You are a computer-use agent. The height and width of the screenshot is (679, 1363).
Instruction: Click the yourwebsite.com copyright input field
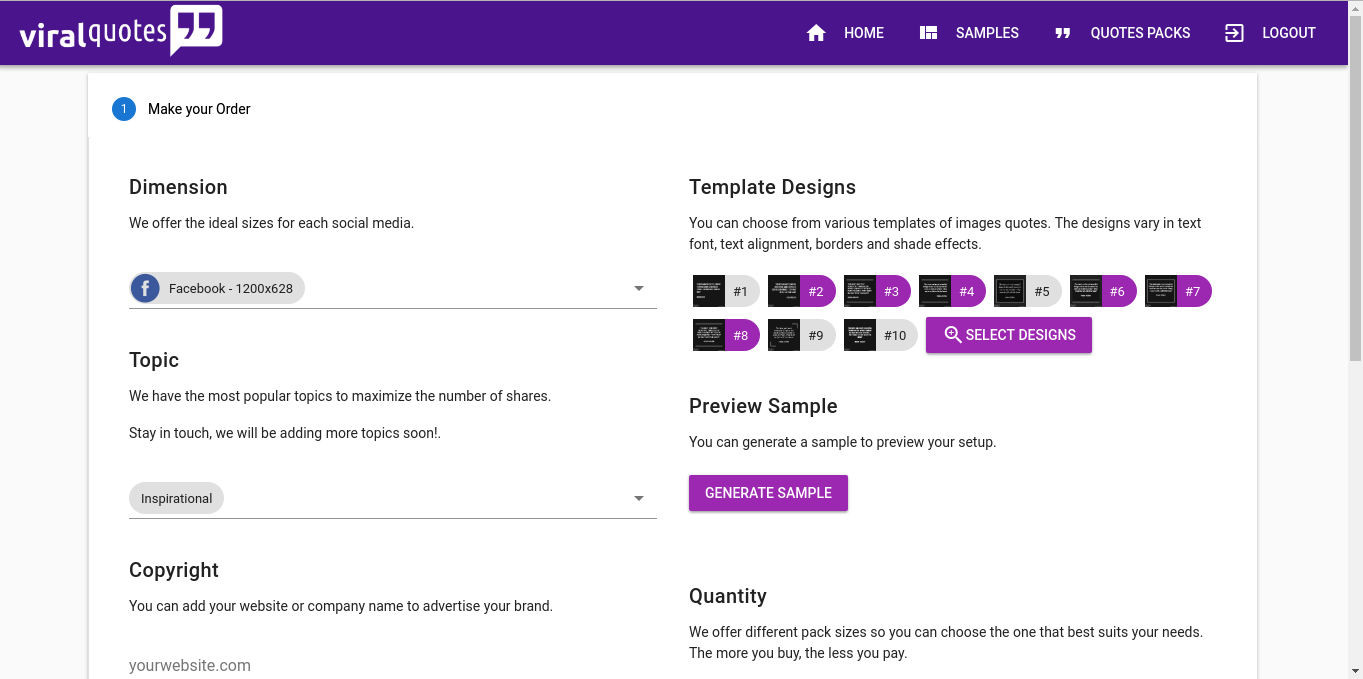tap(392, 665)
